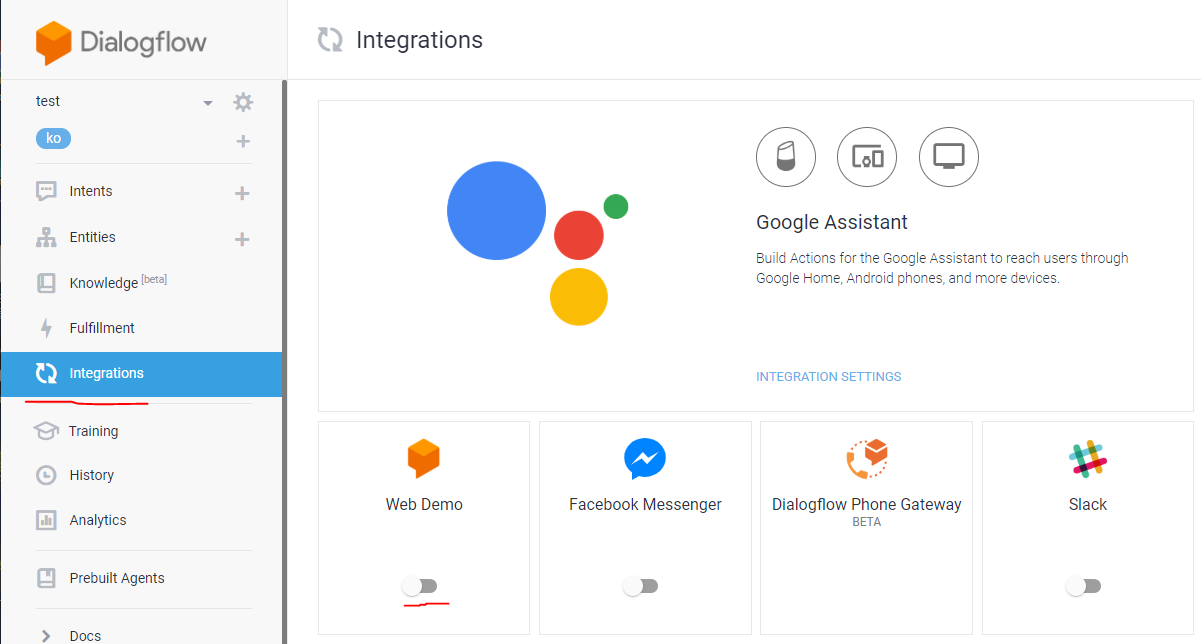The height and width of the screenshot is (644, 1201).
Task: Click the Dialogflow Phone Gateway icon
Action: (867, 459)
